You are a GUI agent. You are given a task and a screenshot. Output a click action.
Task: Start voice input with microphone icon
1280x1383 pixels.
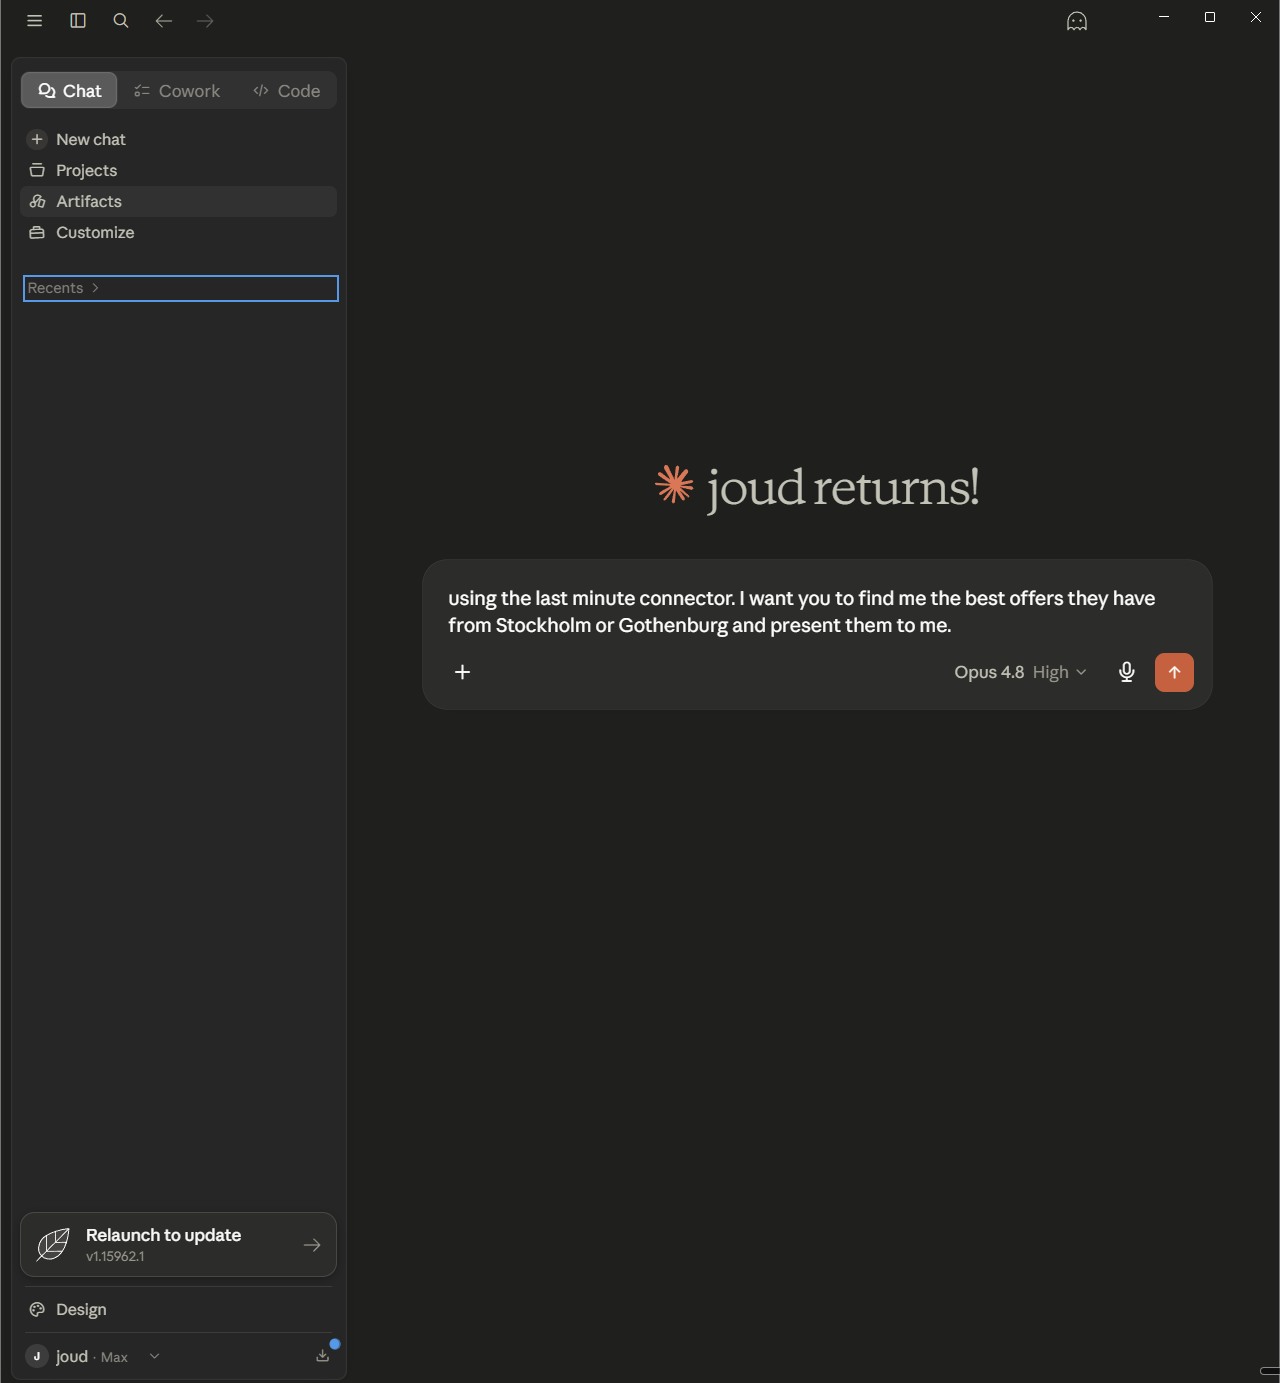tap(1126, 672)
